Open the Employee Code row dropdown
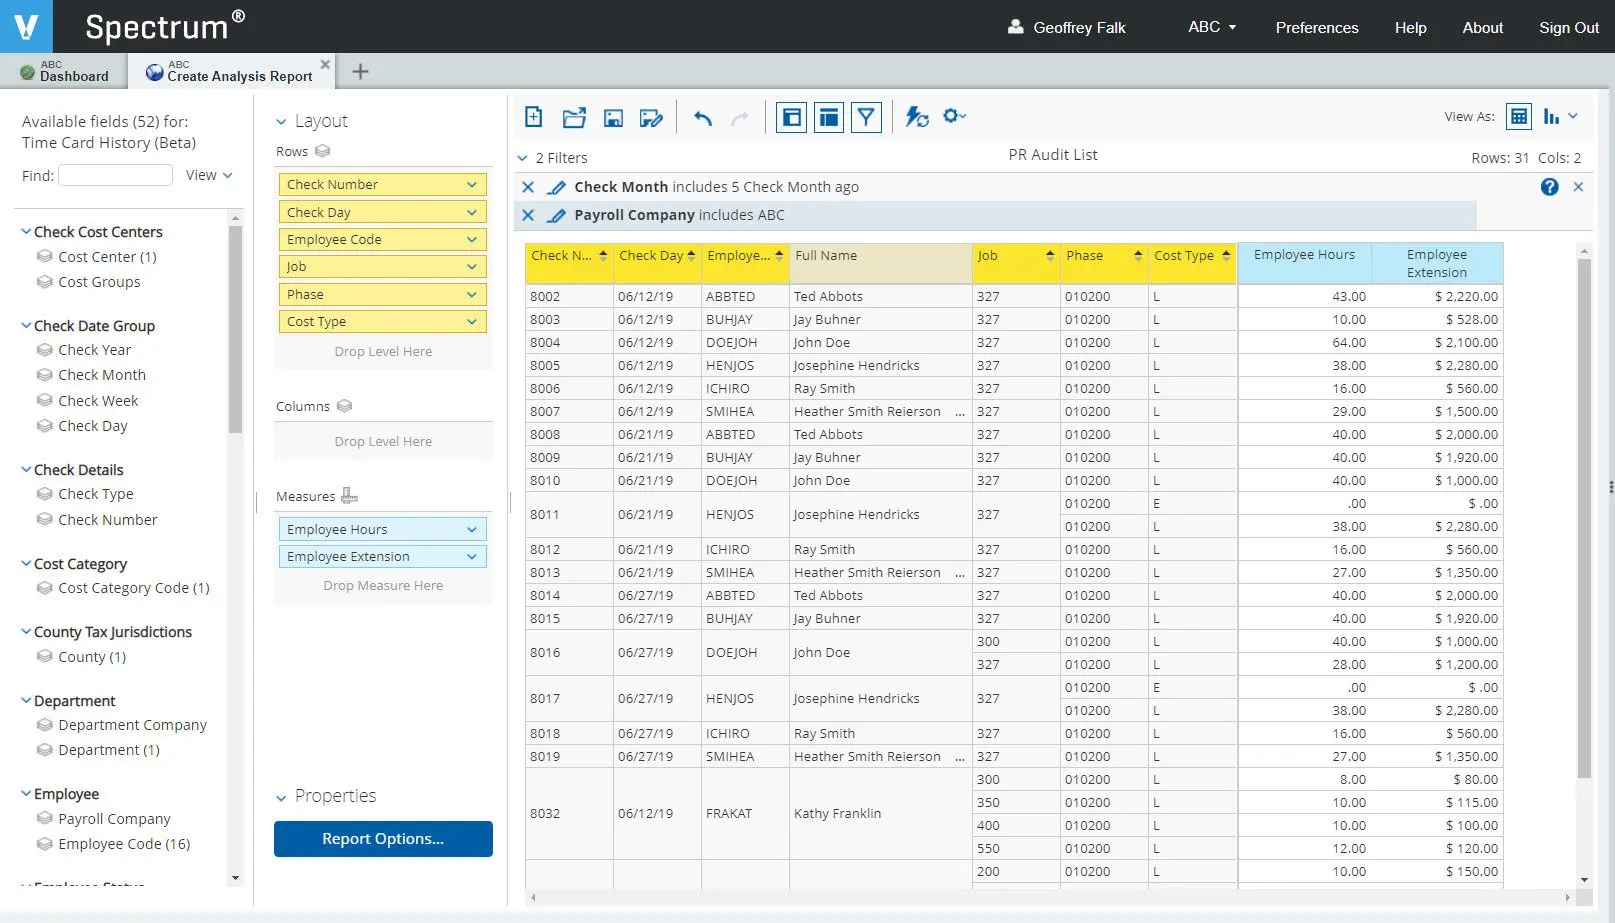Screen dimensions: 1615x923 (471, 240)
